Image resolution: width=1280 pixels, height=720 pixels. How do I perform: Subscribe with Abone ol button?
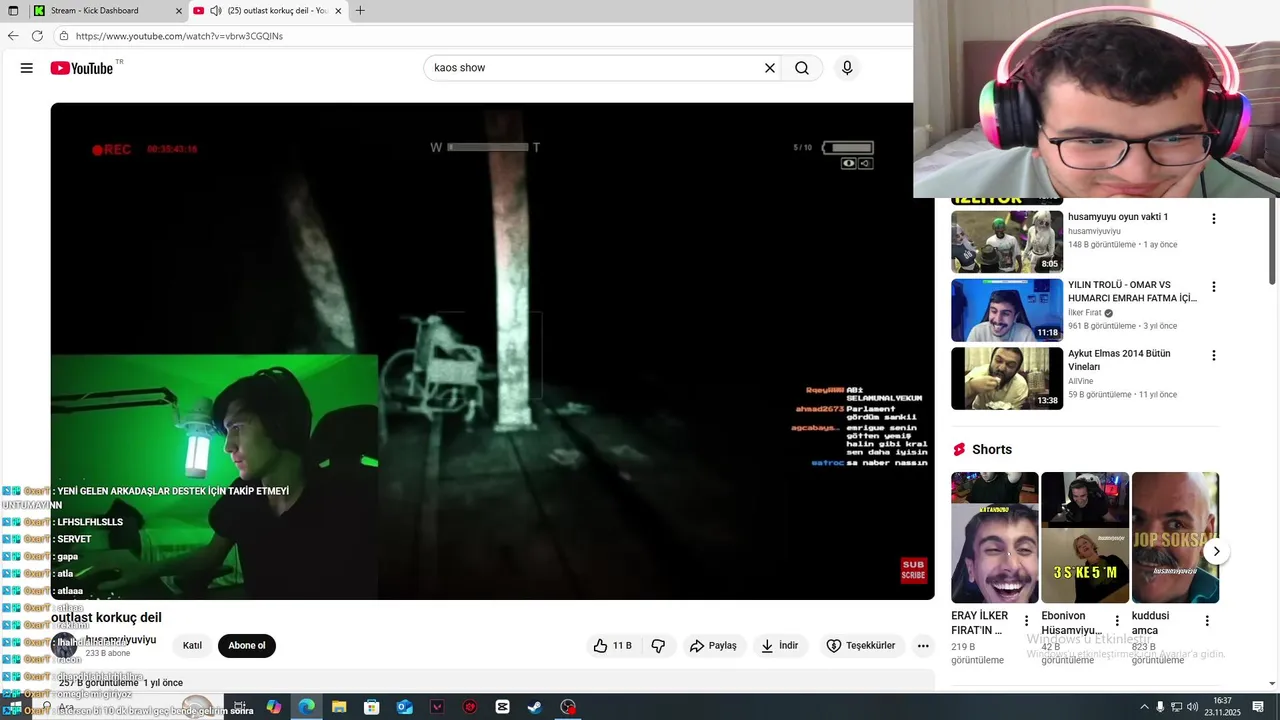coord(247,646)
